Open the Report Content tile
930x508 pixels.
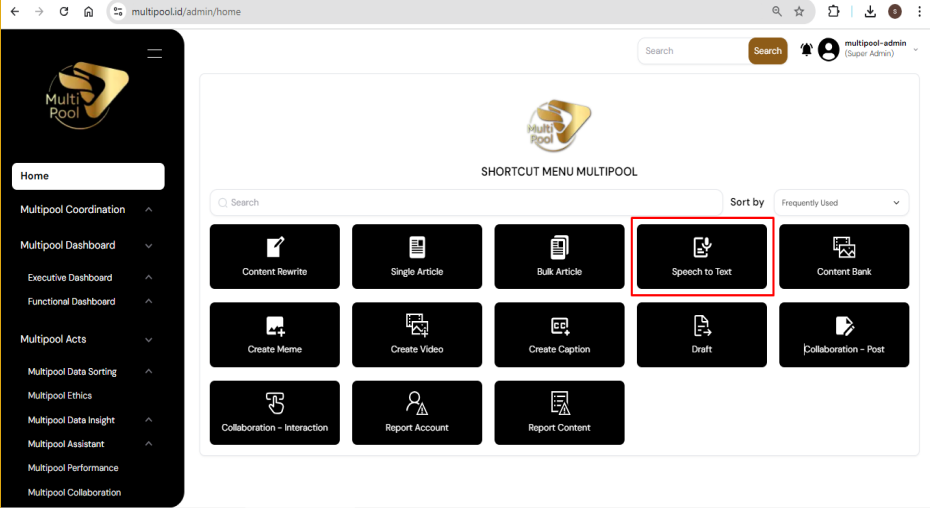click(559, 412)
